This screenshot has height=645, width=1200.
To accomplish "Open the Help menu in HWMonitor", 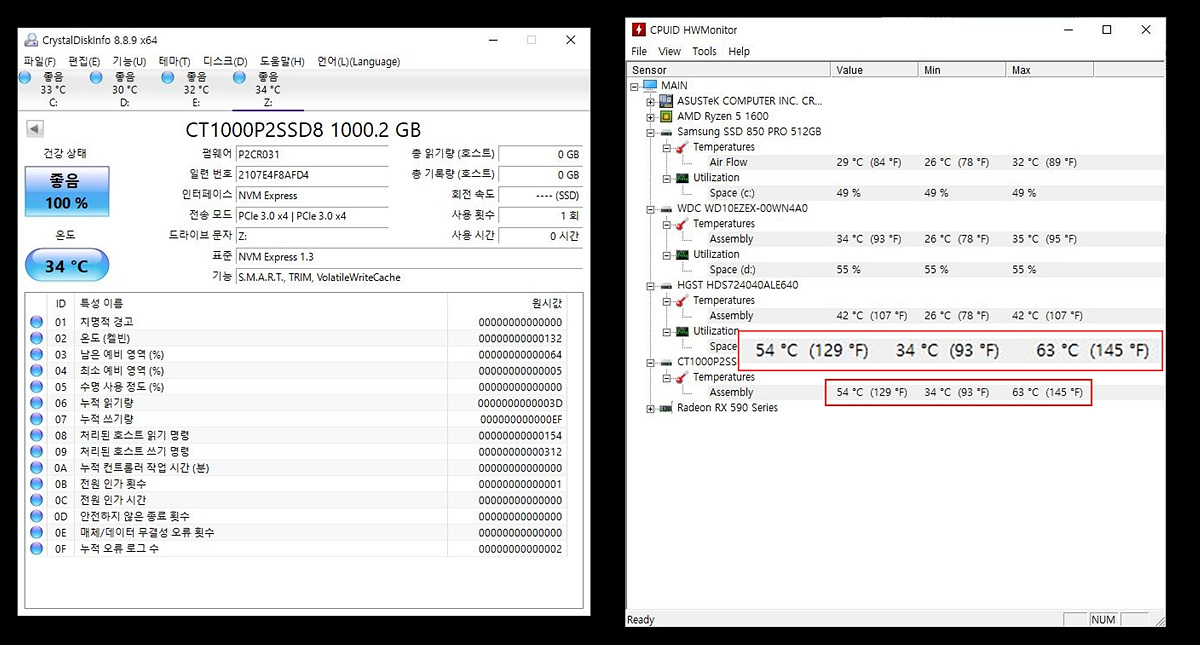I will (739, 51).
